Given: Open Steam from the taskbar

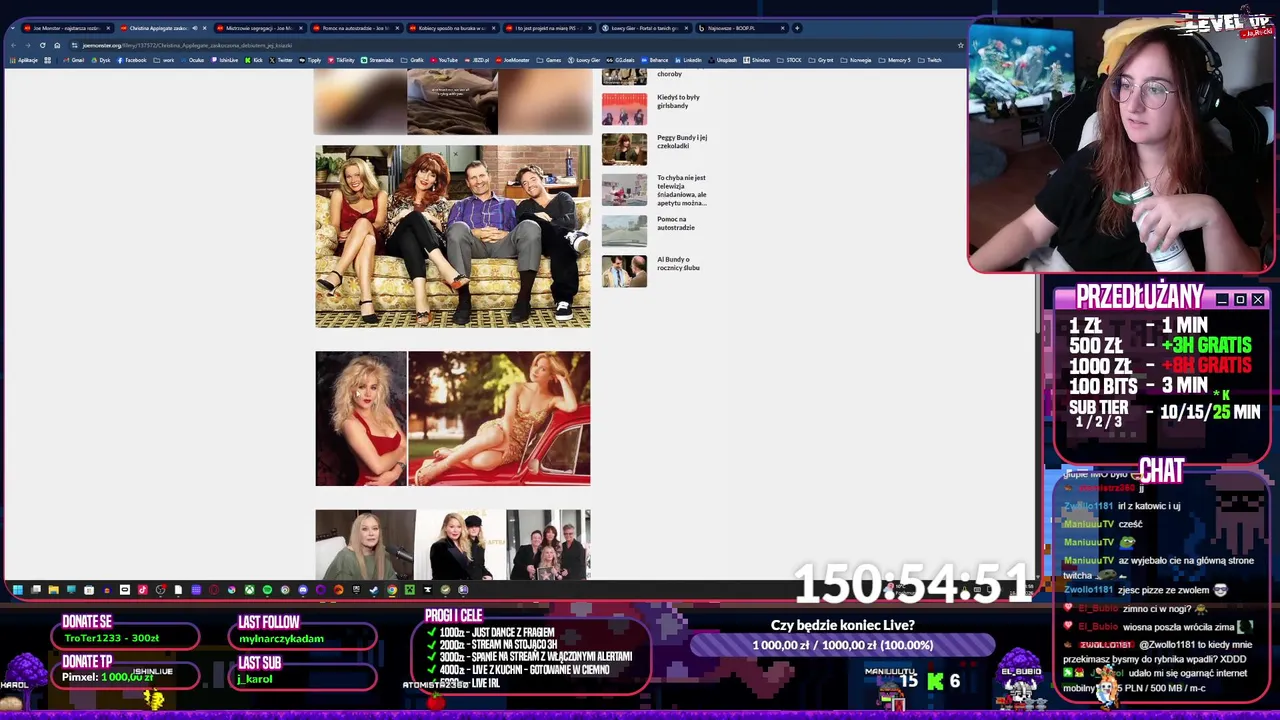Looking at the screenshot, I should click(373, 590).
